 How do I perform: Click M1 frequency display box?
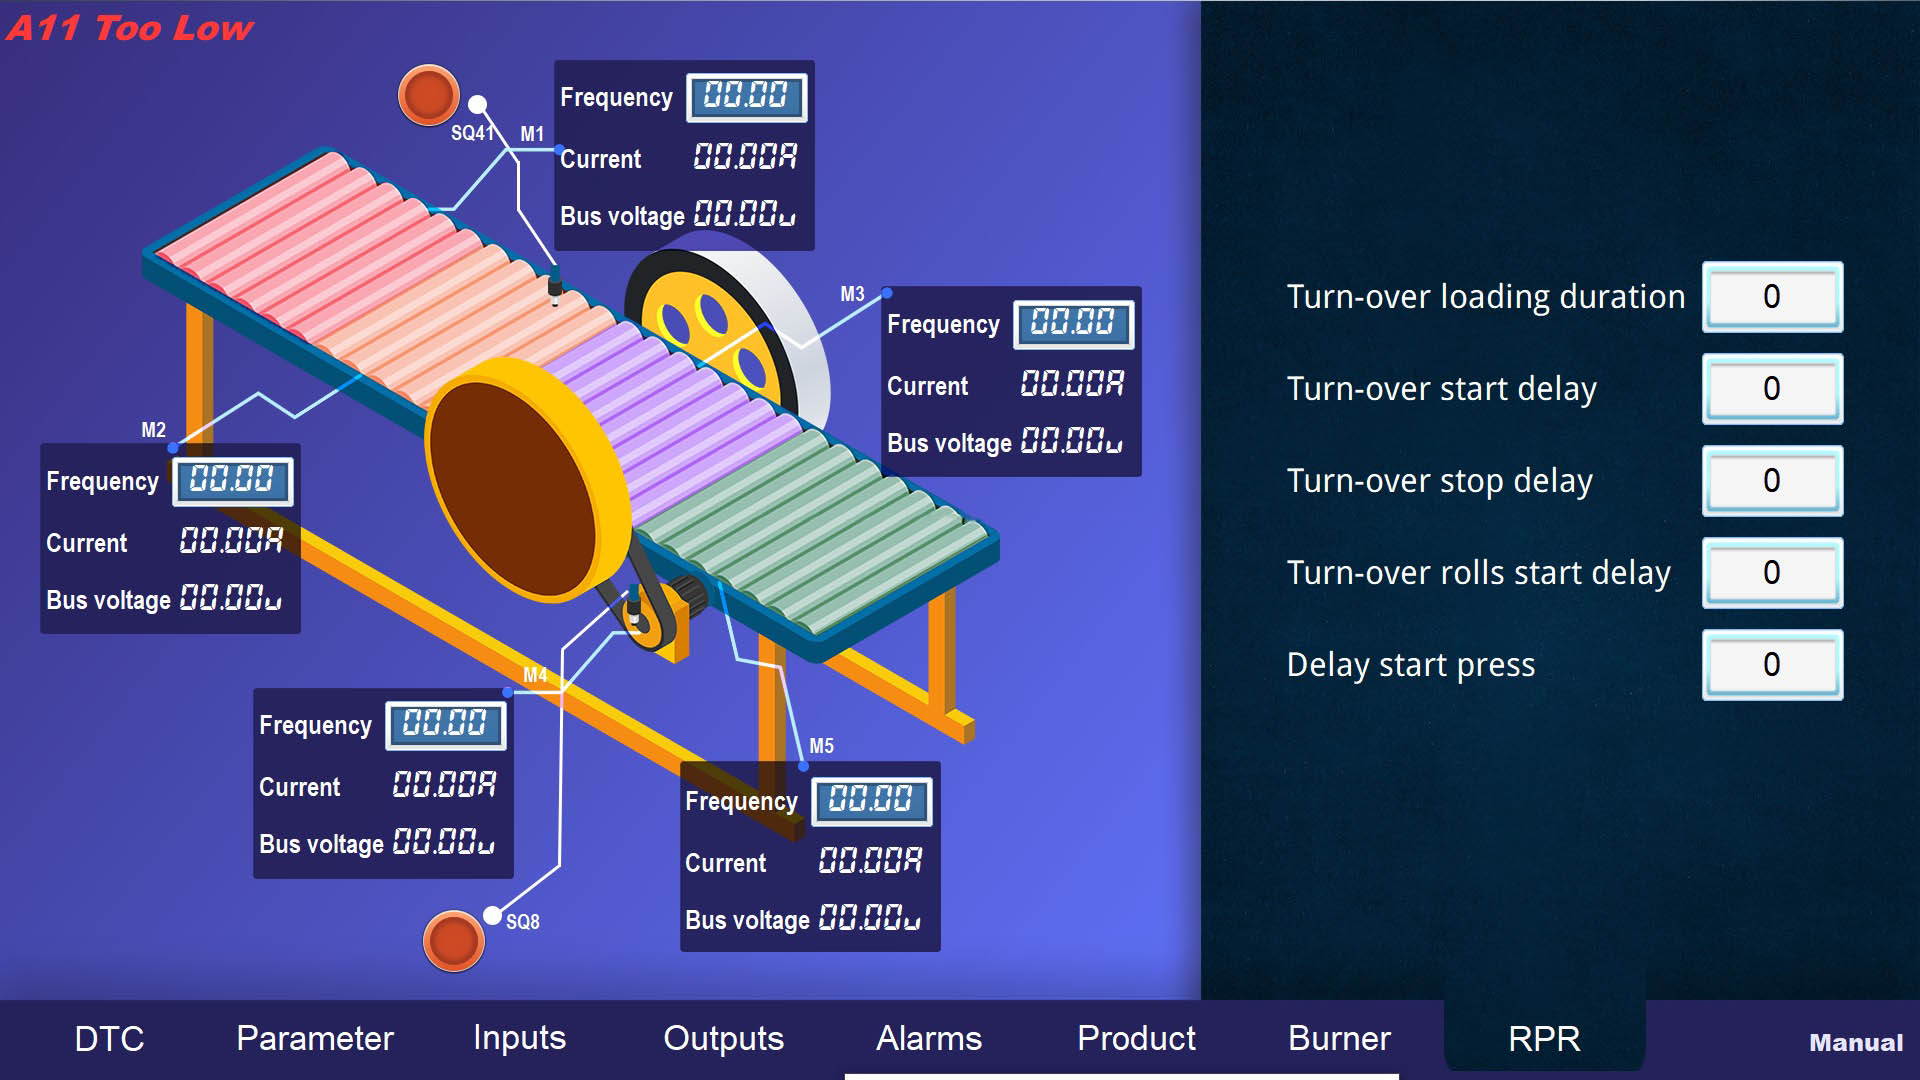[x=746, y=97]
